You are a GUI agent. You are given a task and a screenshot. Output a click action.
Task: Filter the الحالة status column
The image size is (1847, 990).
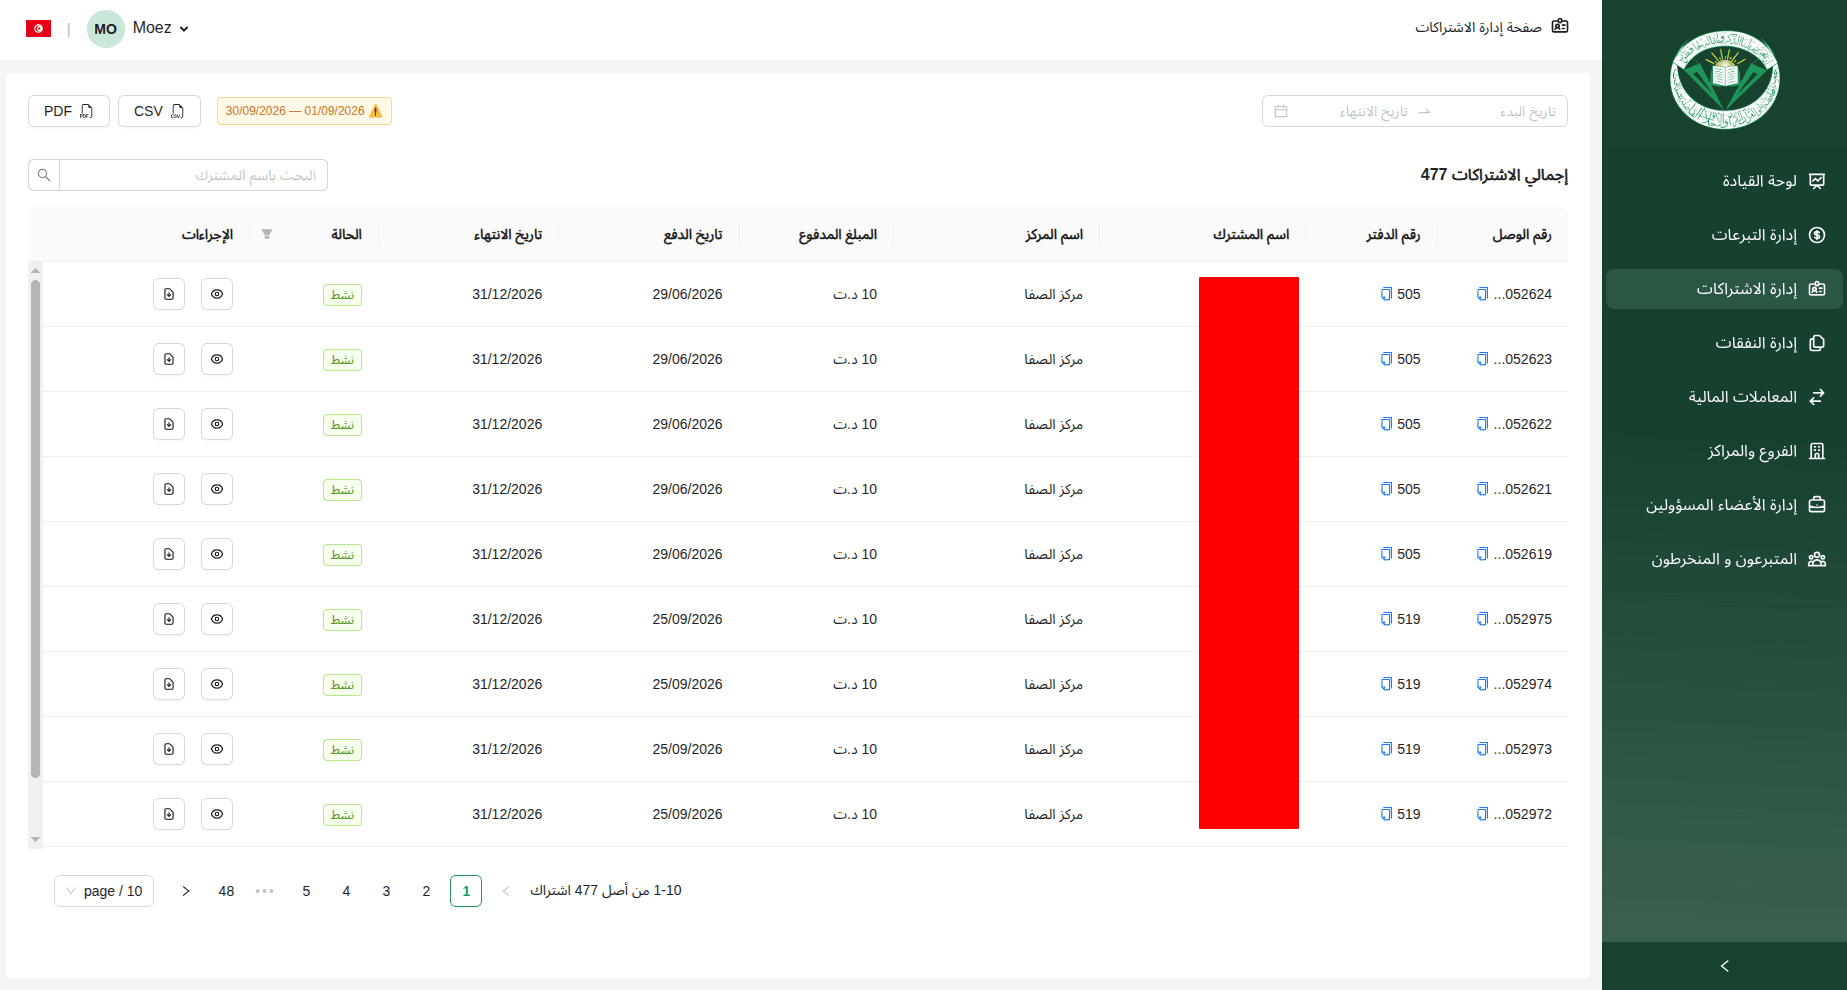coord(267,234)
